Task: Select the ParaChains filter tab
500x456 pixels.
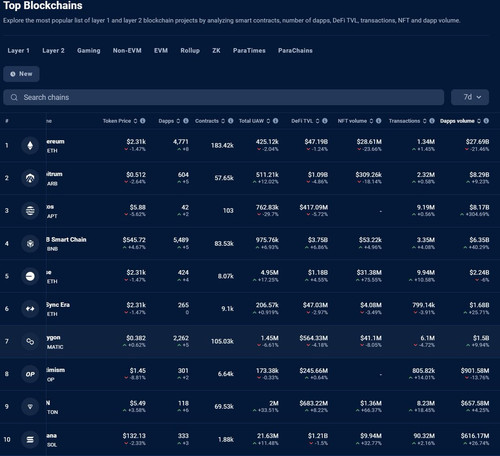Action: pos(295,51)
